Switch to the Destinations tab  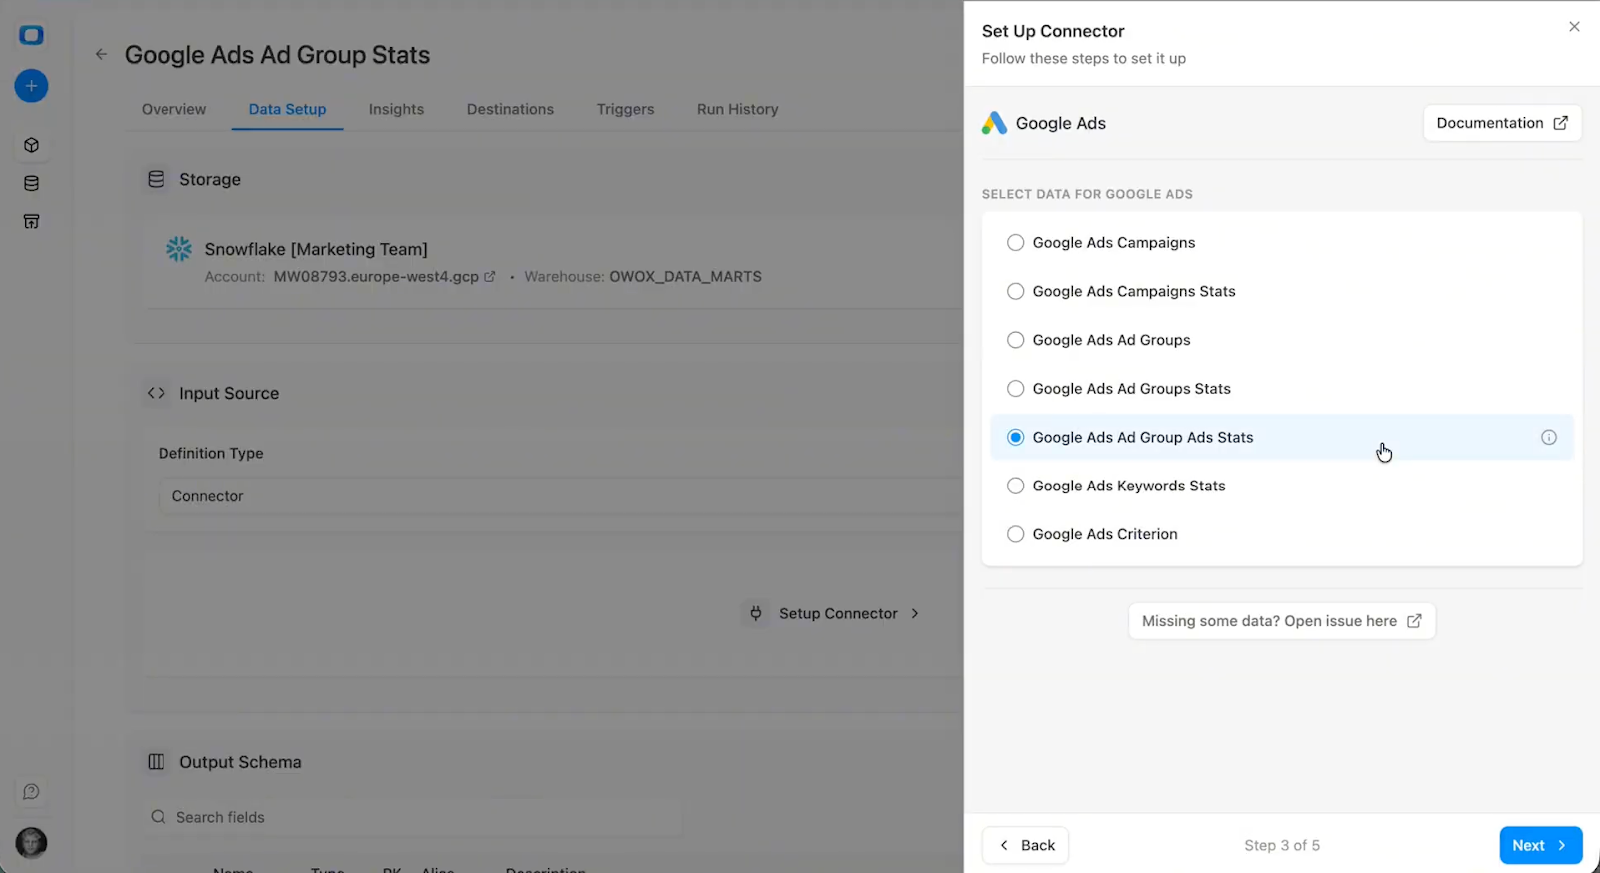tap(510, 109)
